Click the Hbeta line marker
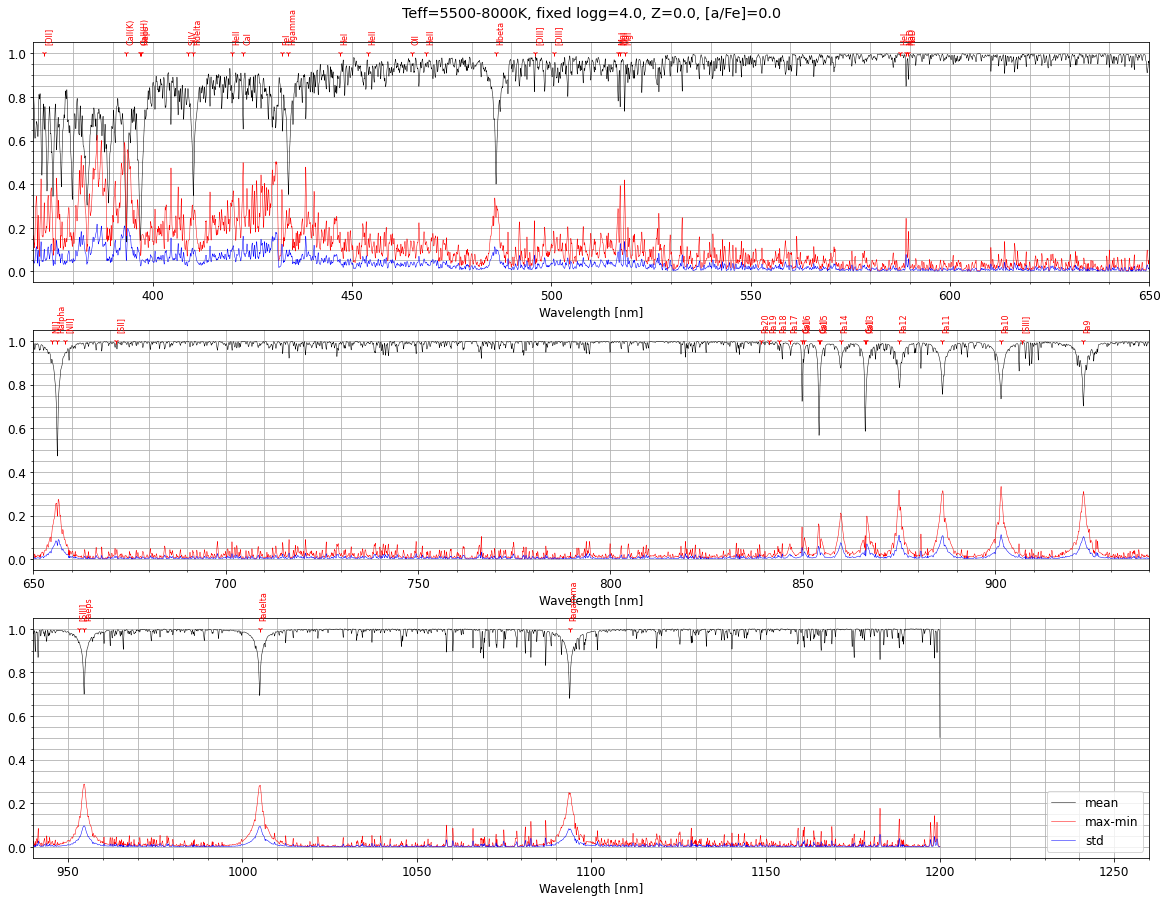Screen dimensions: 1167x902 click(497, 54)
